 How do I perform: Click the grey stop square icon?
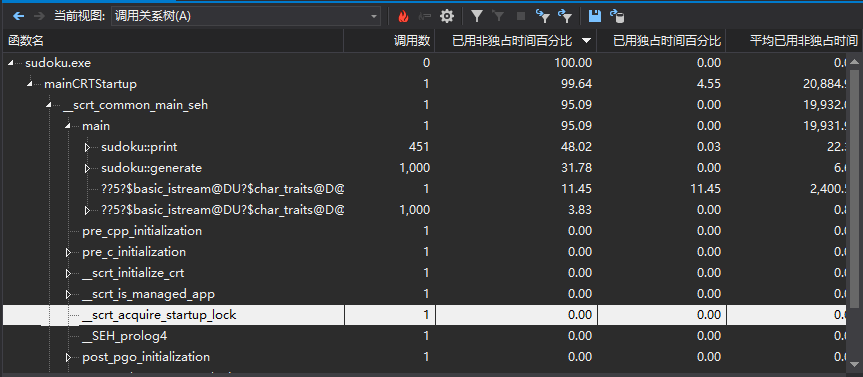click(x=521, y=16)
